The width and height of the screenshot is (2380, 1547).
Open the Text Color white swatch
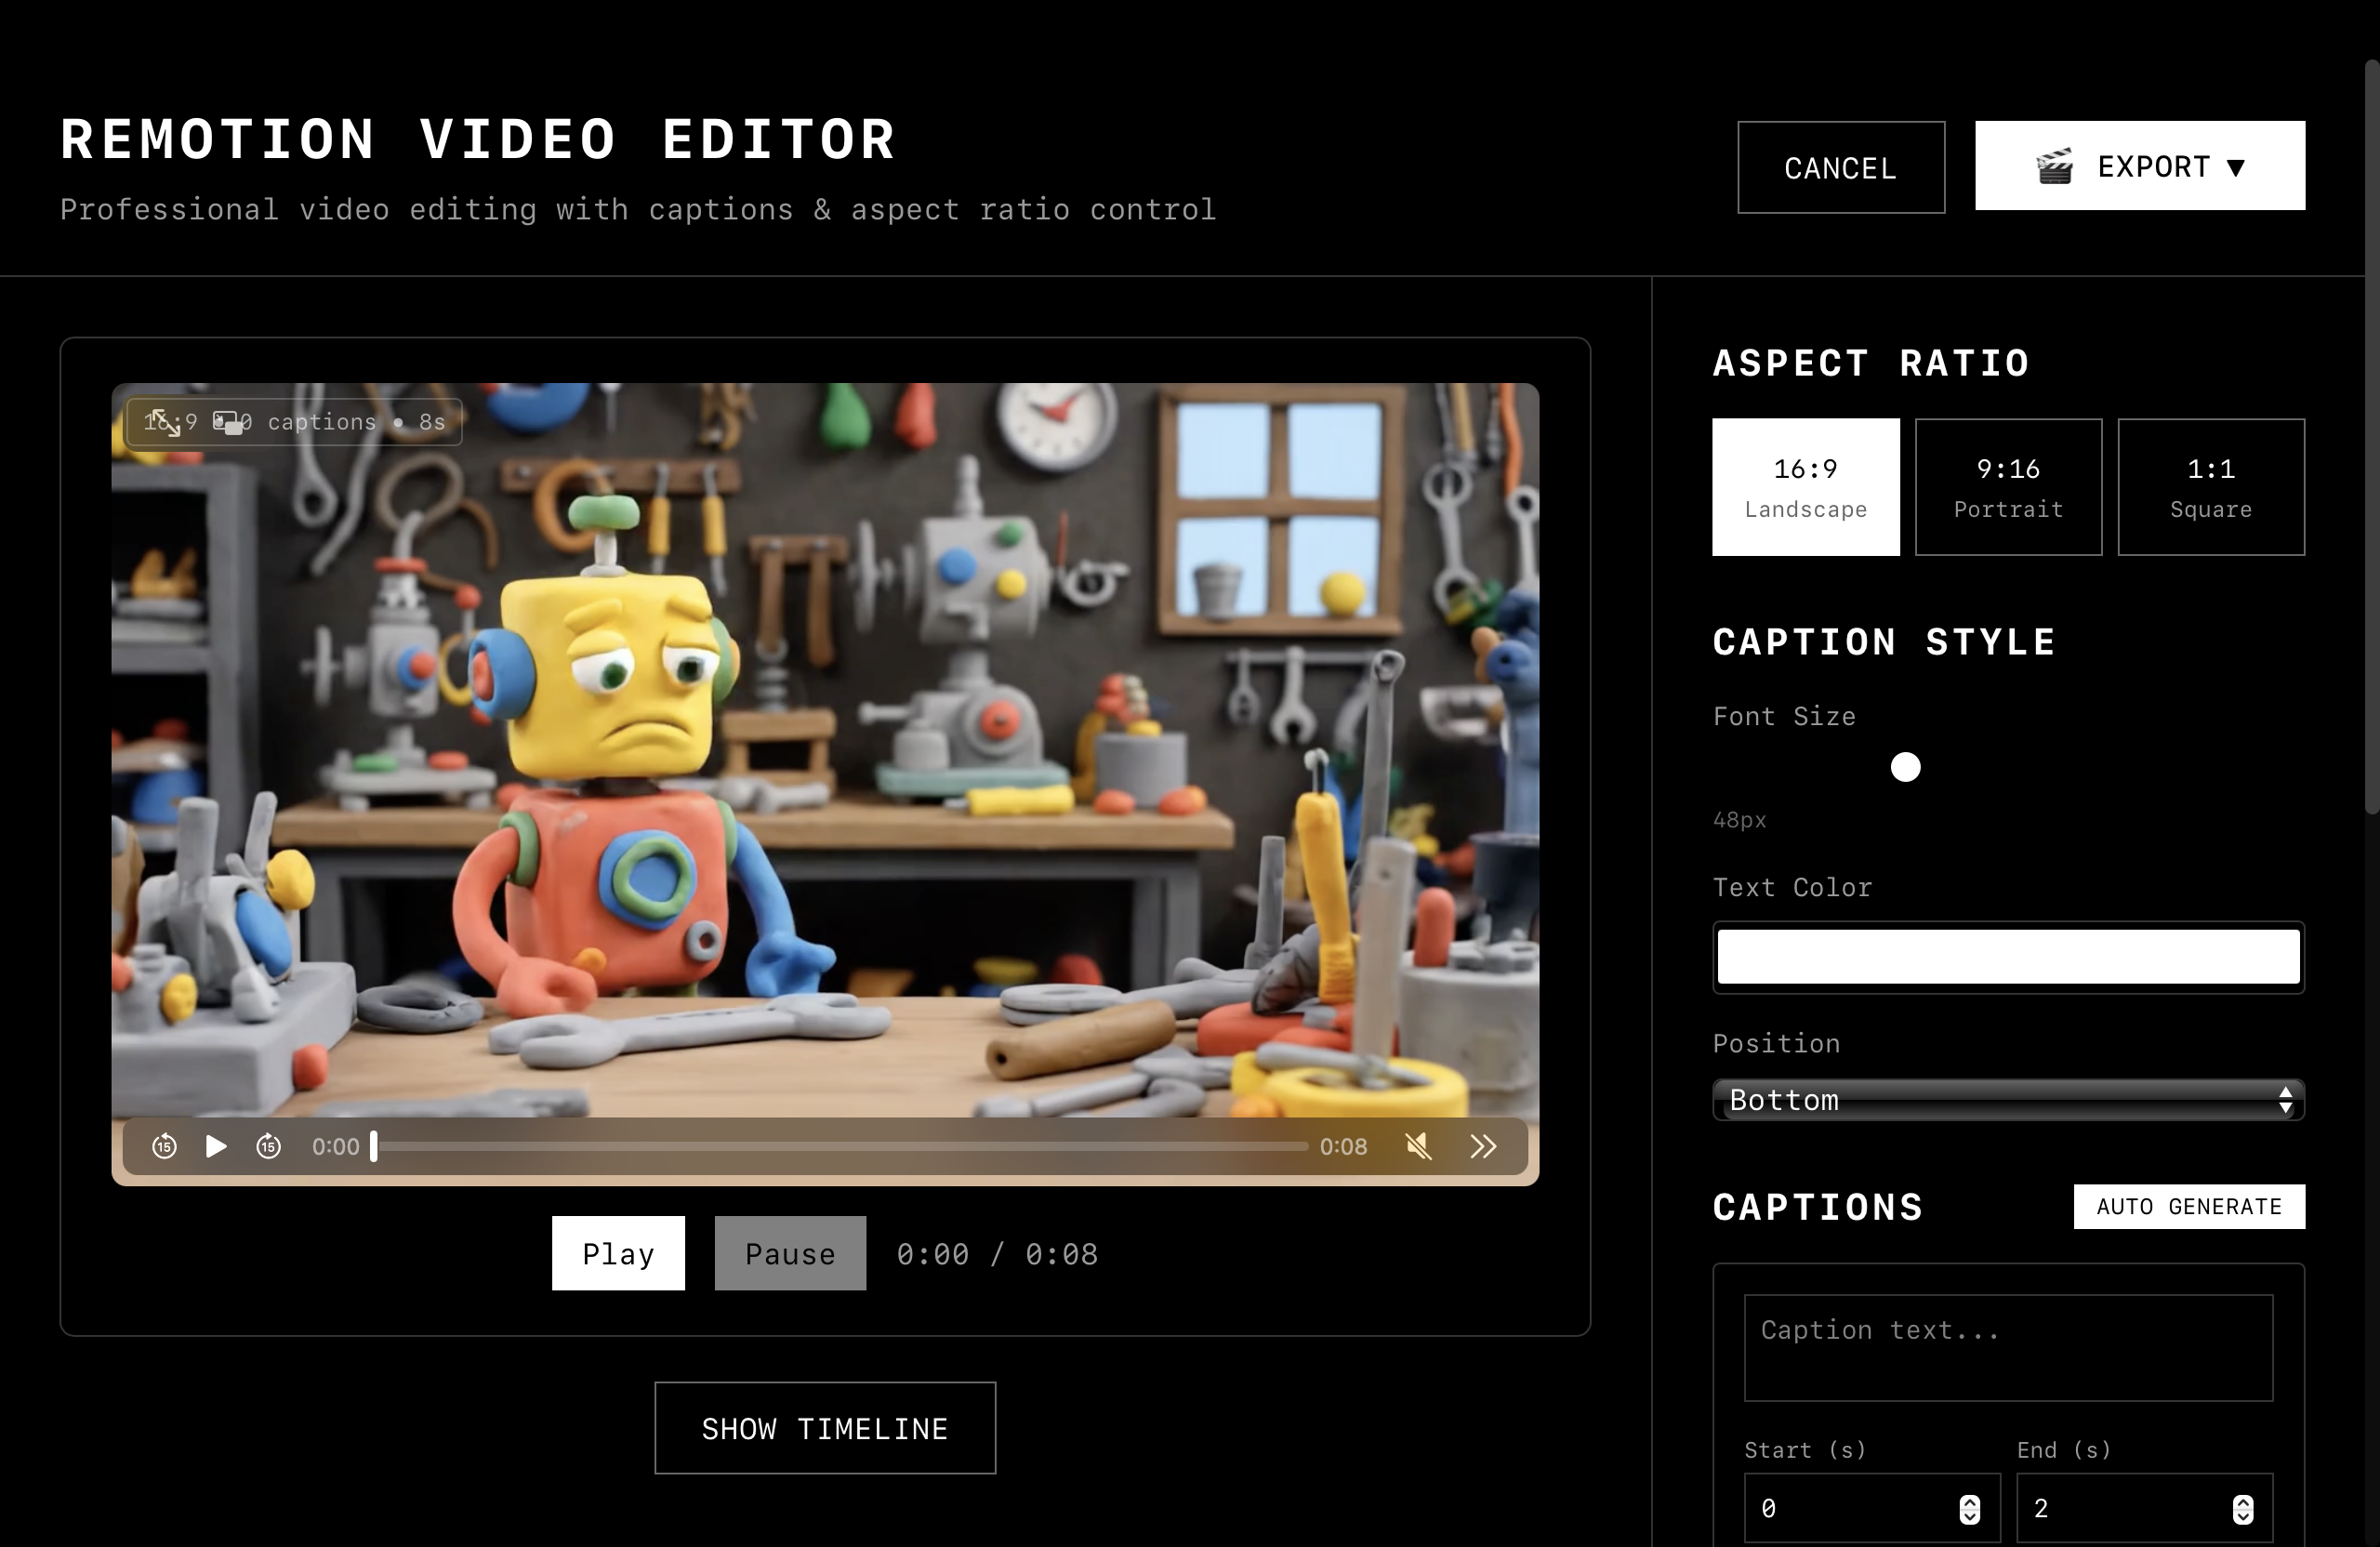coord(2008,957)
